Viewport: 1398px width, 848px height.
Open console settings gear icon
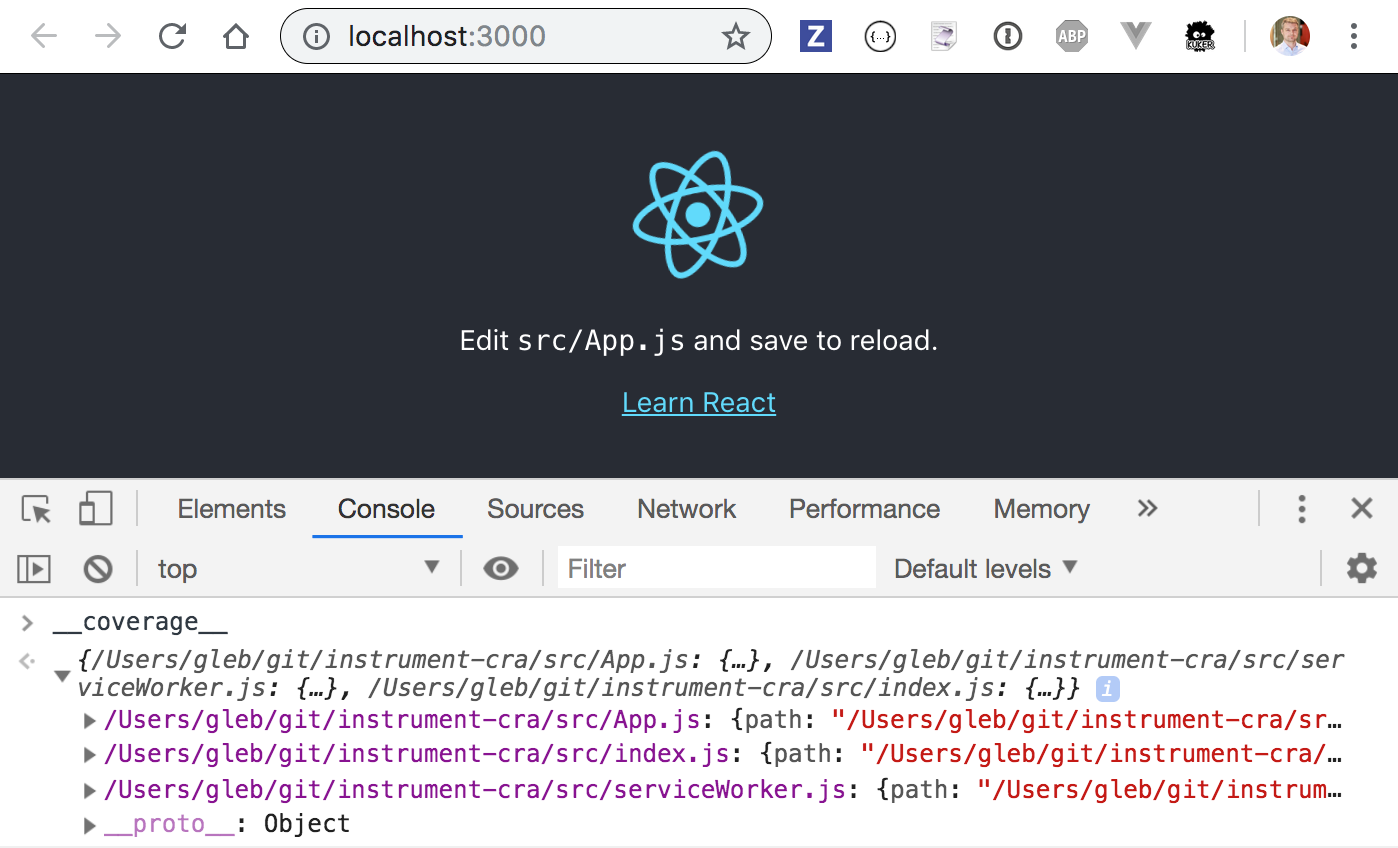point(1361,569)
